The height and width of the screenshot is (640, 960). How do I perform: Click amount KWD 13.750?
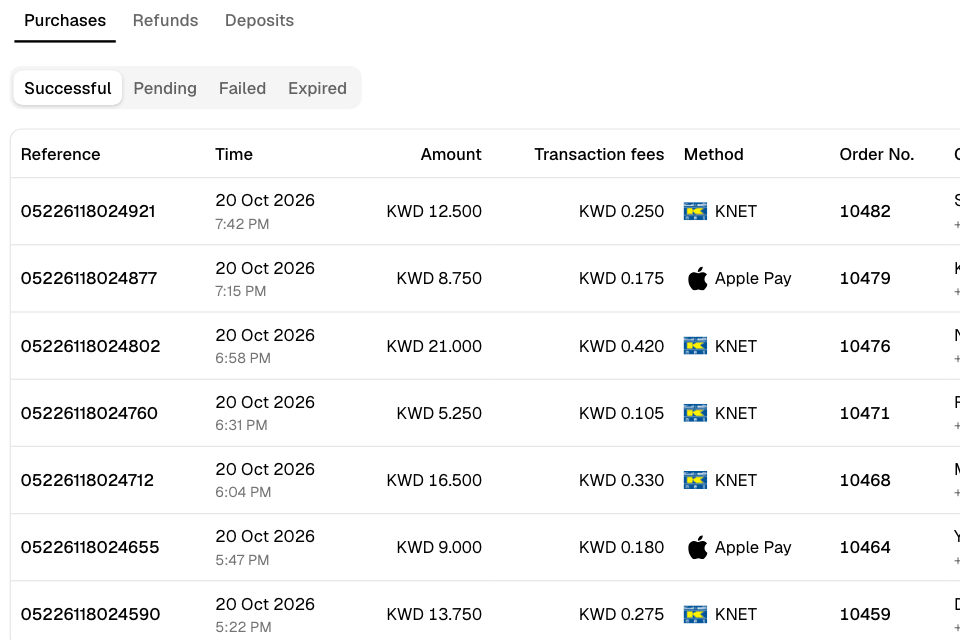click(434, 614)
